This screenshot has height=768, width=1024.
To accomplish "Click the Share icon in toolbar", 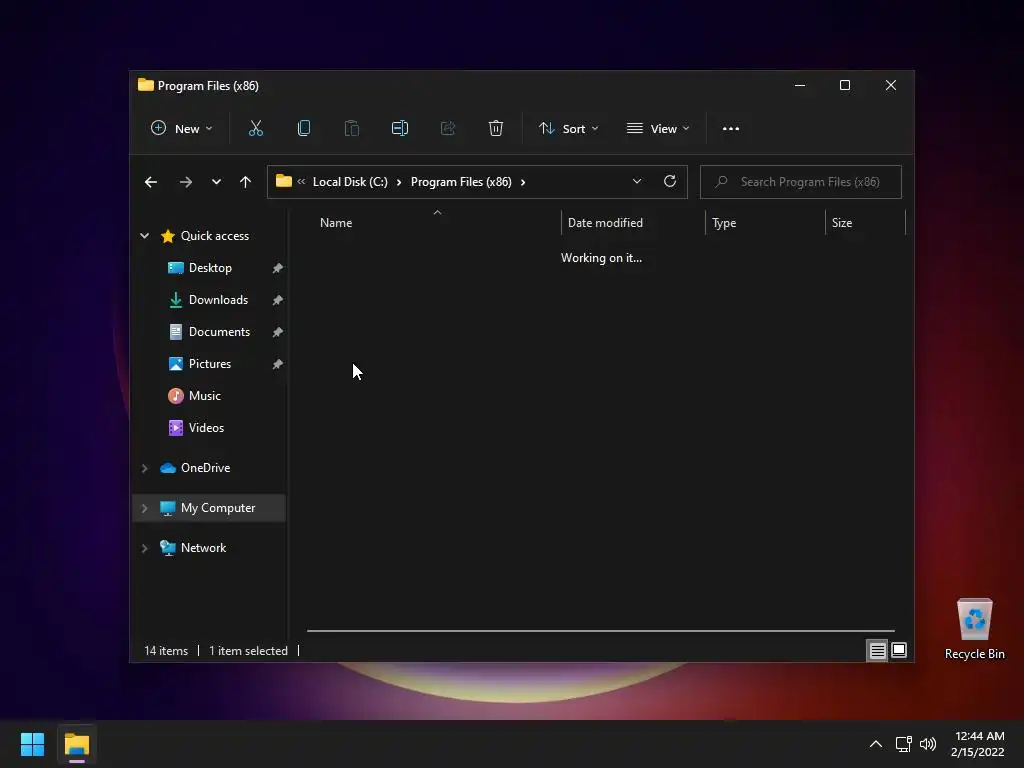I will (x=448, y=129).
